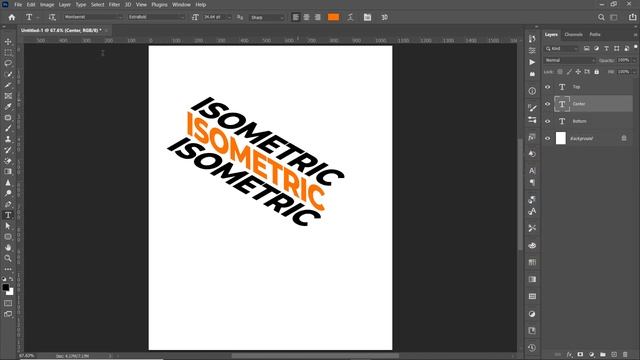Toggle the Character and Paragraph panels icon
The width and height of the screenshot is (640, 360).
click(367, 17)
